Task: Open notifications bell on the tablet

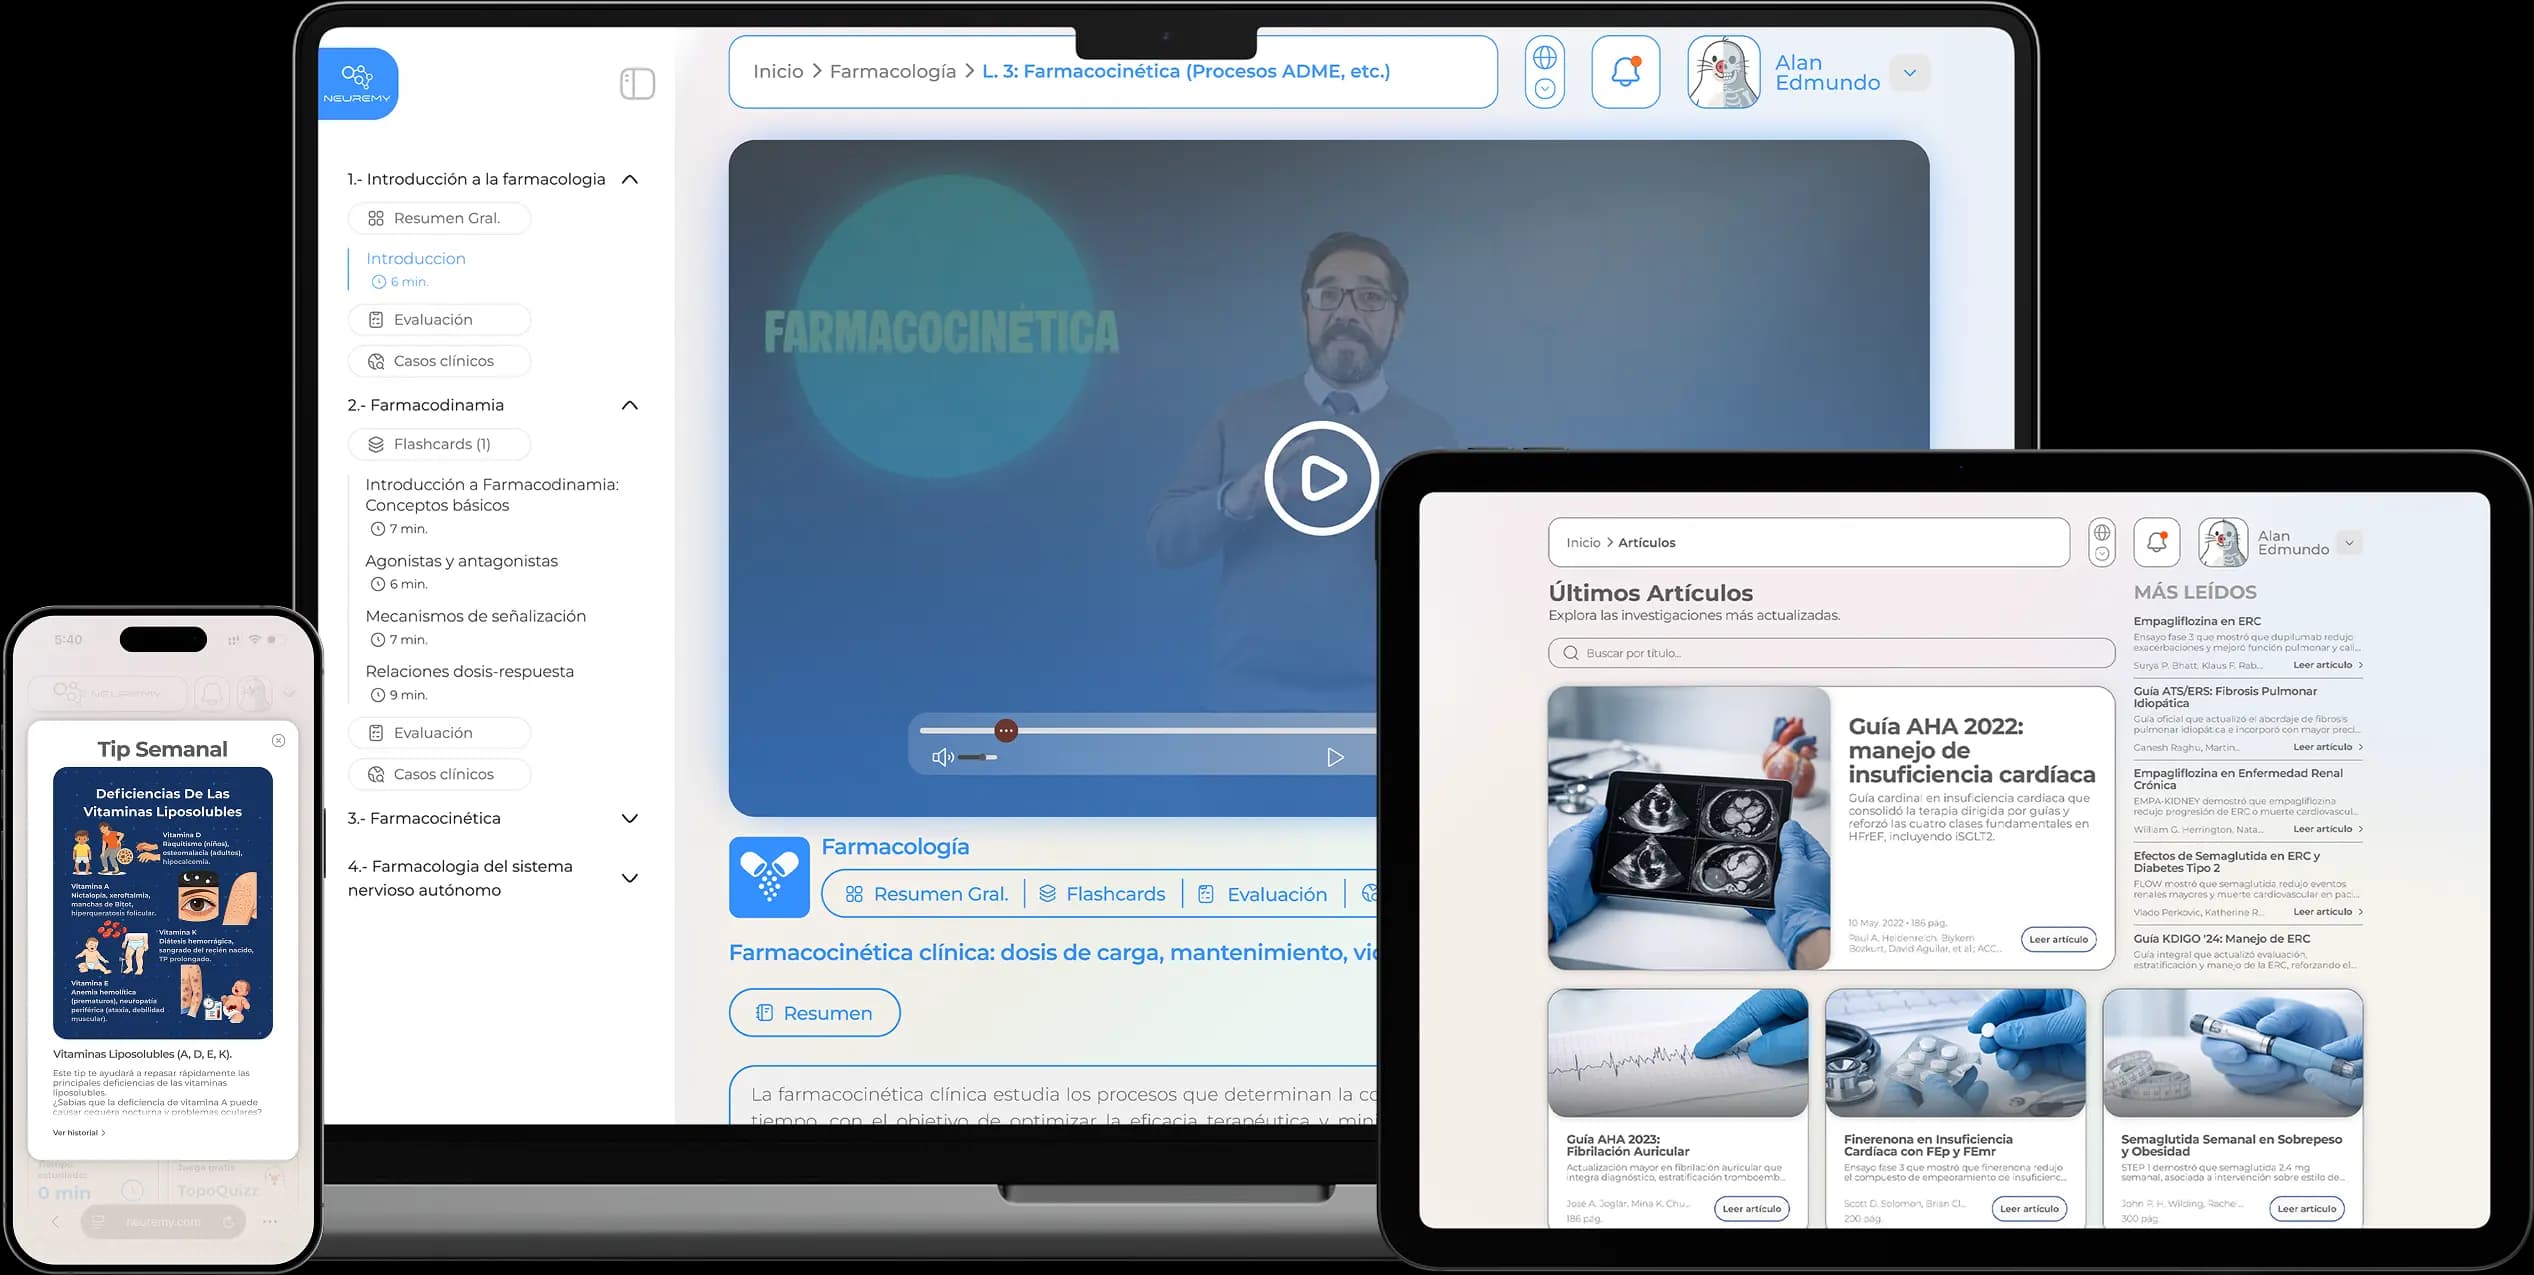Action: (x=2157, y=542)
